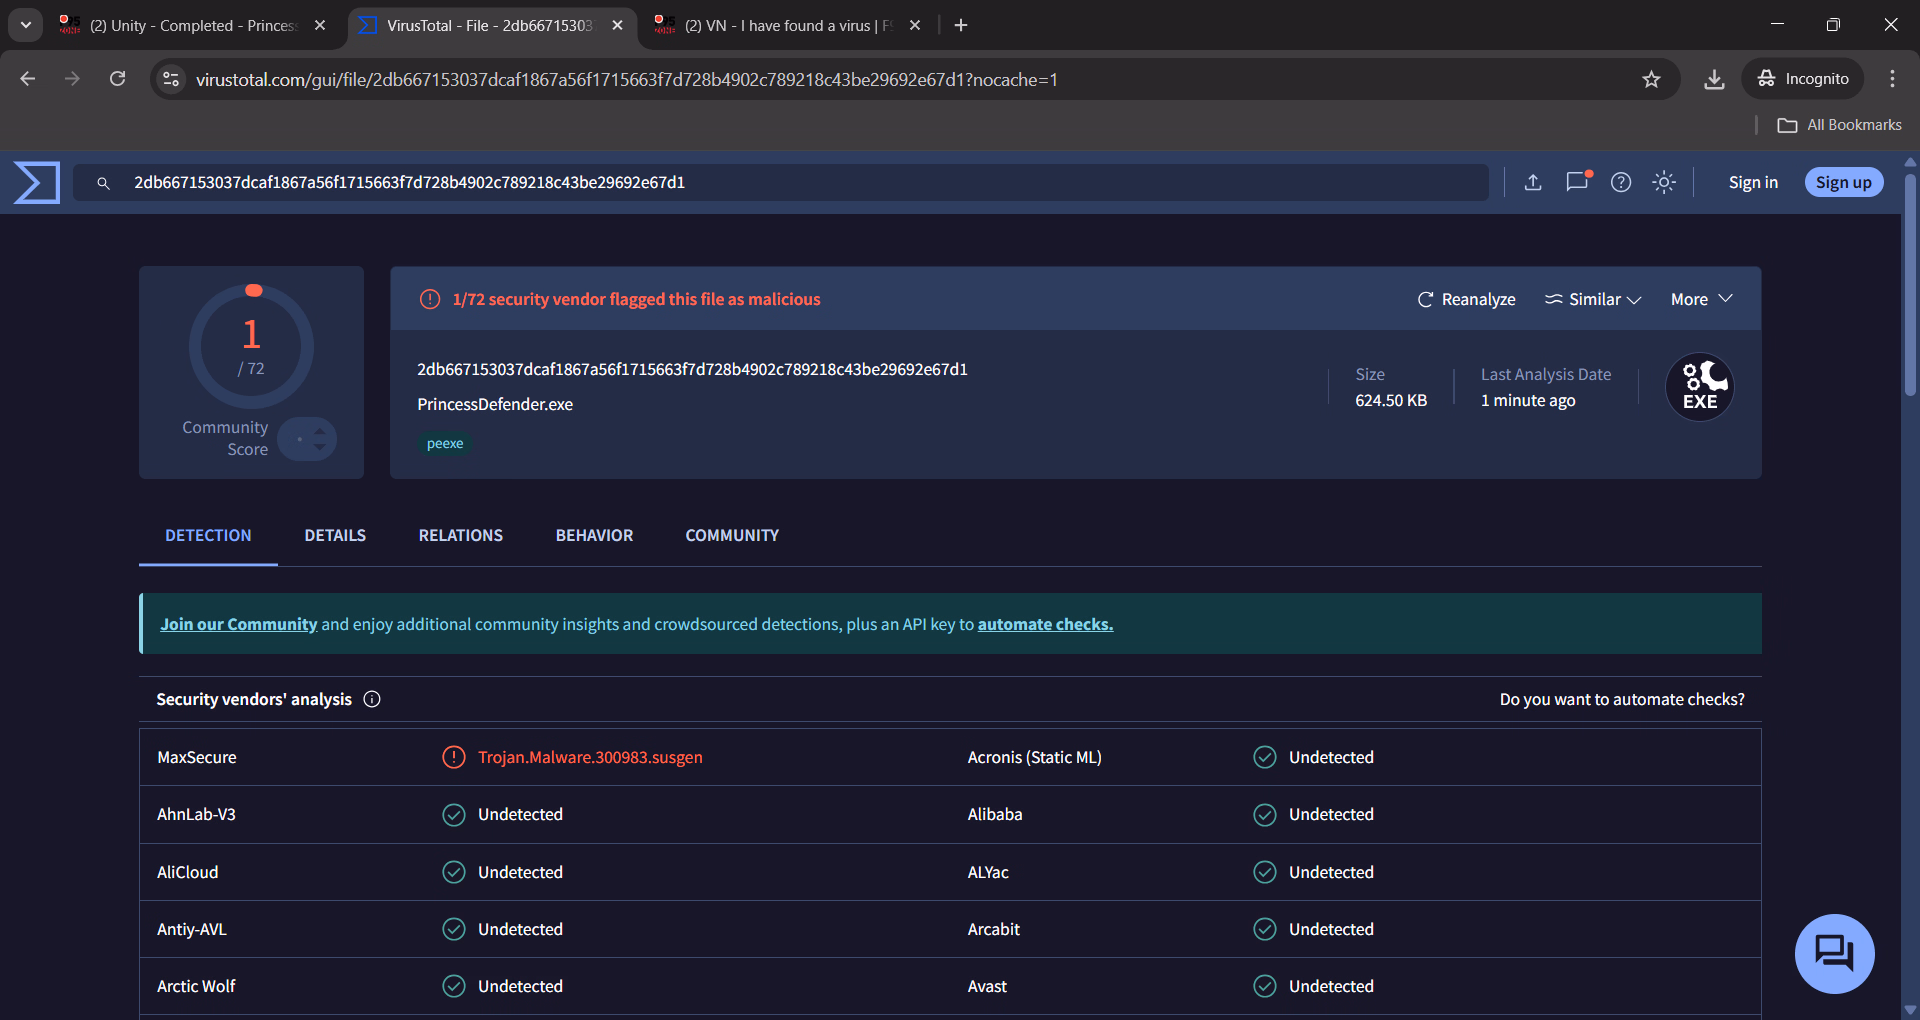Click the peexe tag
Screen dimensions: 1920x1020
pos(445,444)
